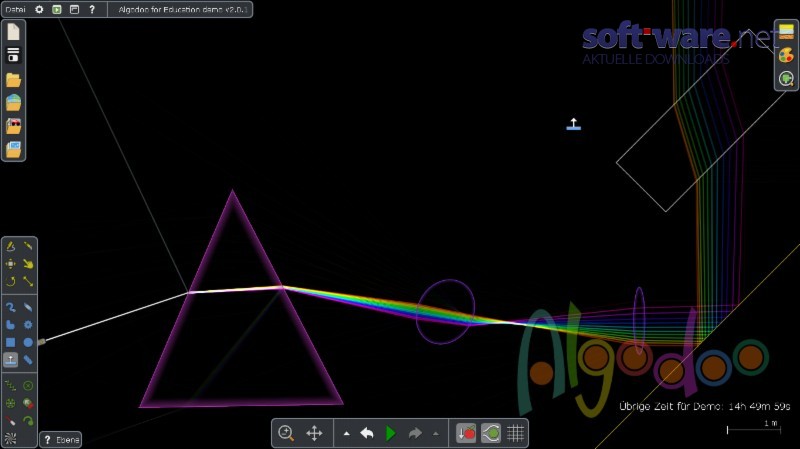
Task: Select the Axle tool
Action: (10, 403)
